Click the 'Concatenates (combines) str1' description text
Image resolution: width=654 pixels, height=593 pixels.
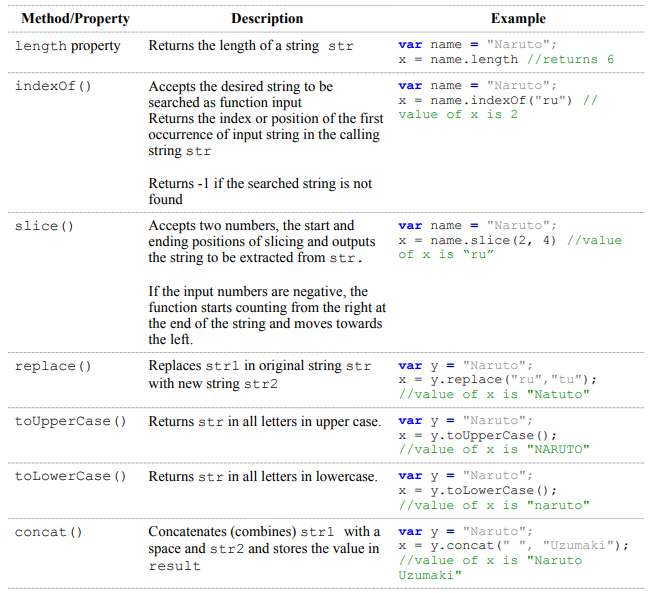[x=263, y=548]
